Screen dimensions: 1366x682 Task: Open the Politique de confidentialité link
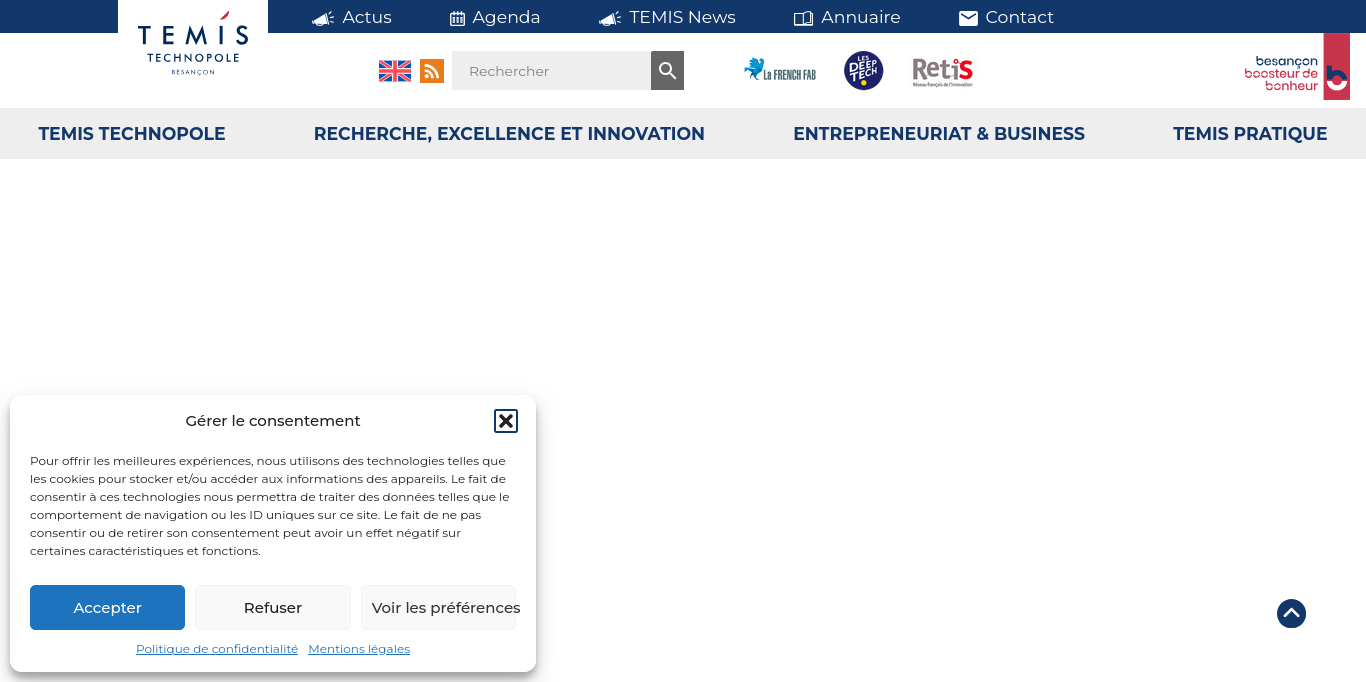[217, 649]
